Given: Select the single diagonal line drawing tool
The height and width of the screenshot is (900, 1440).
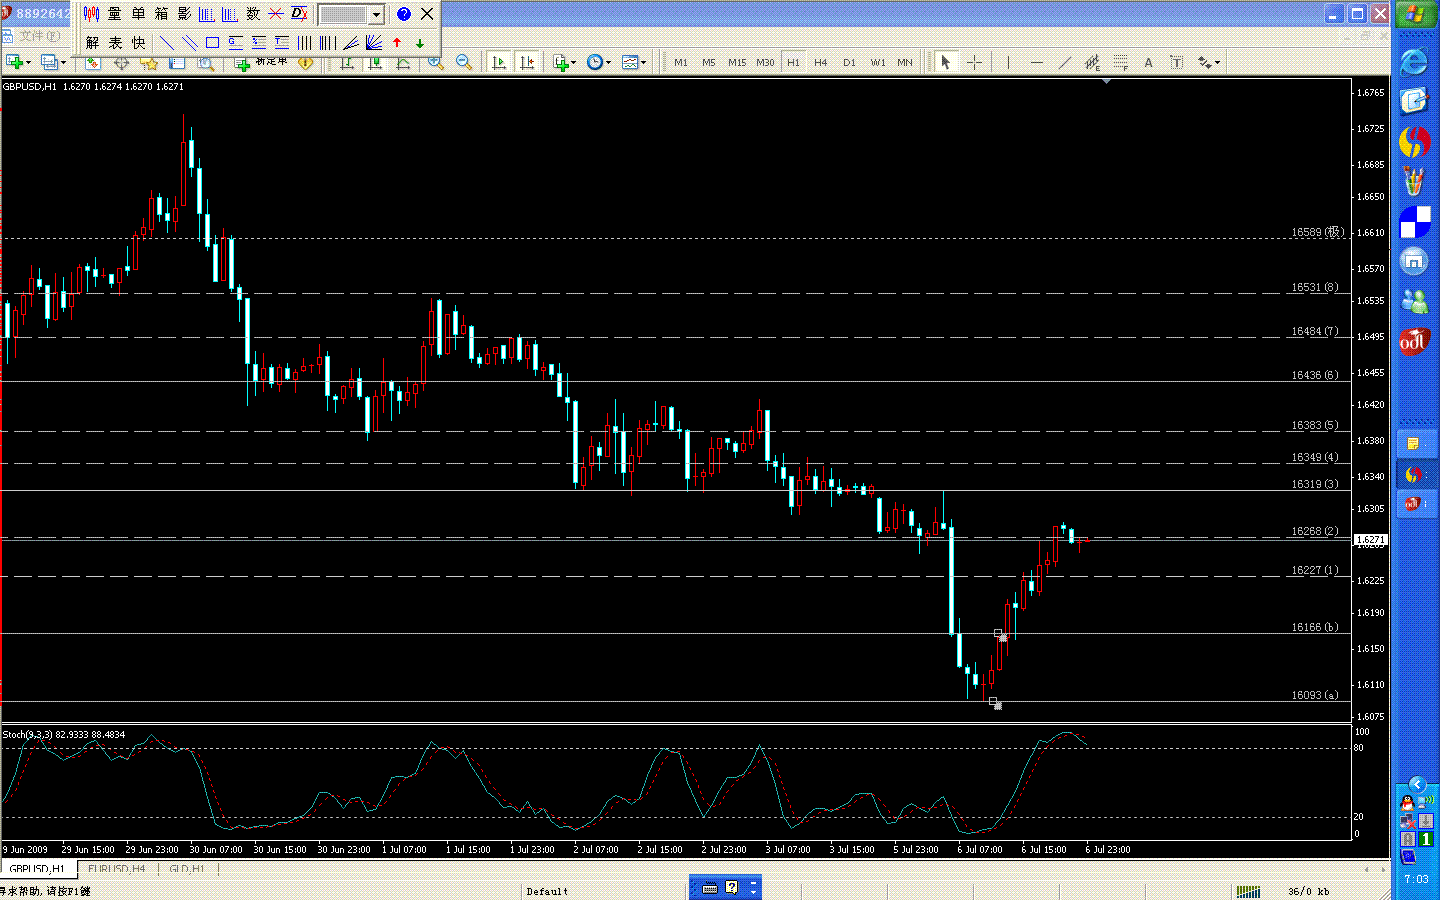Looking at the screenshot, I should pos(167,43).
